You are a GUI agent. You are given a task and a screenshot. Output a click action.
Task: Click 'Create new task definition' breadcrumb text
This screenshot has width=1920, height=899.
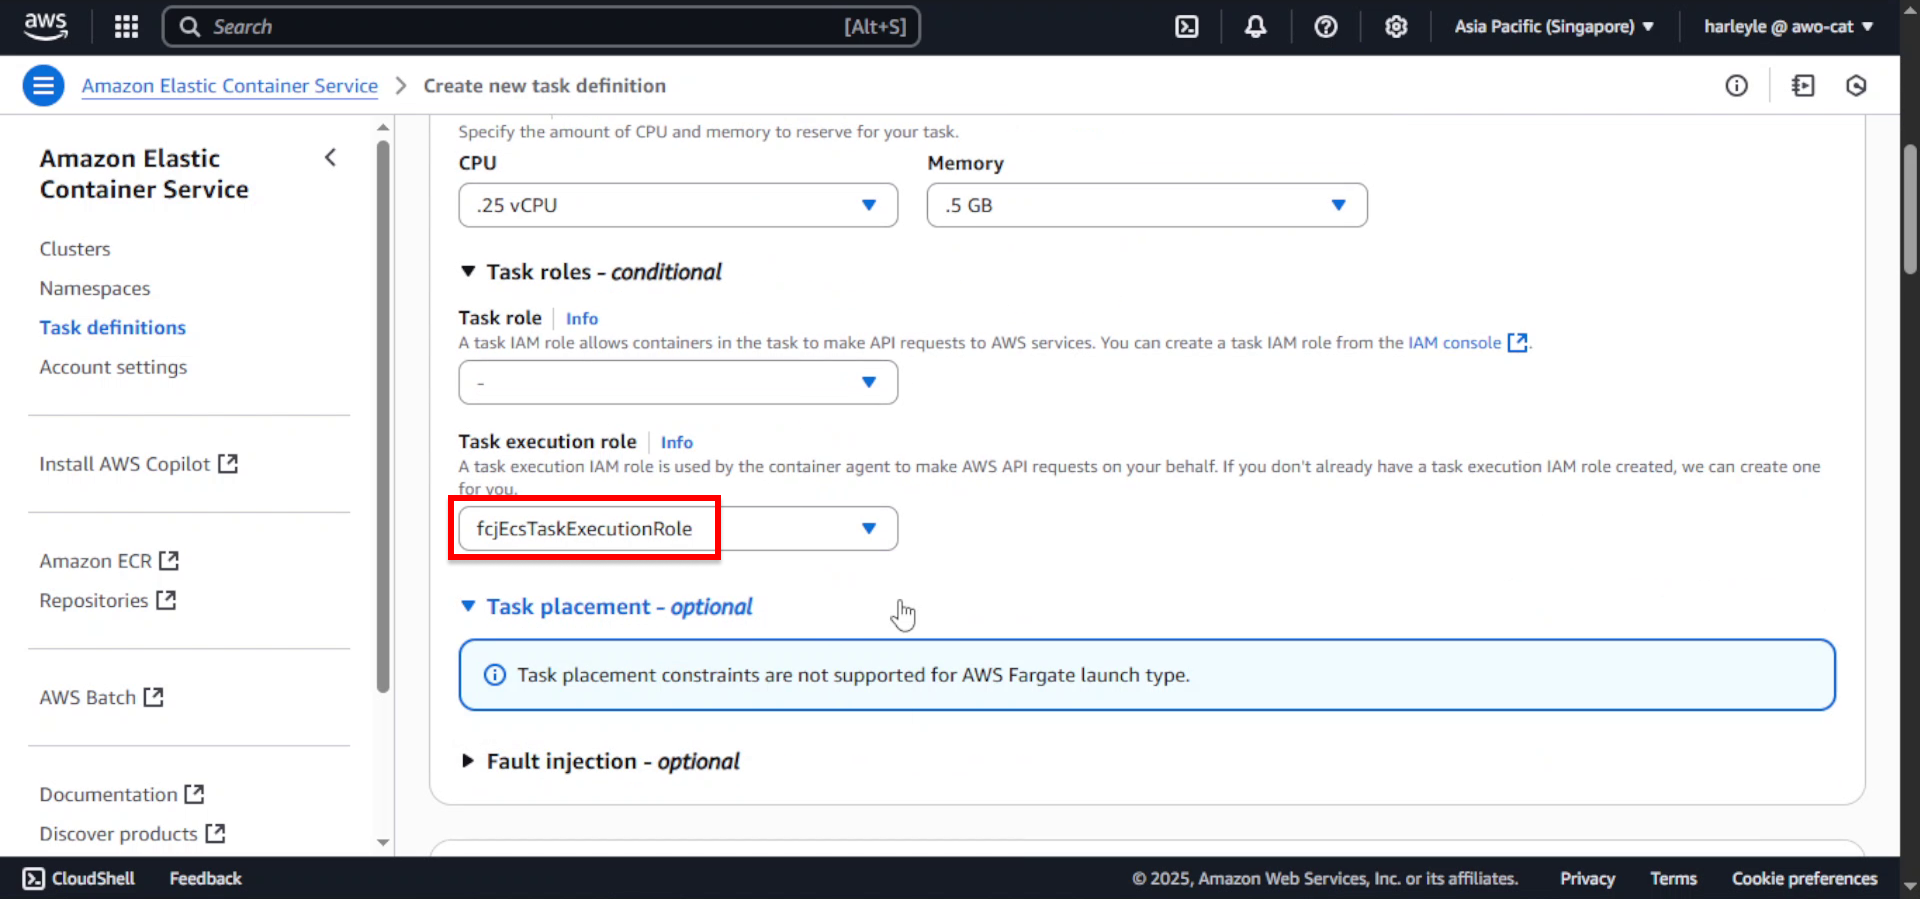click(544, 86)
